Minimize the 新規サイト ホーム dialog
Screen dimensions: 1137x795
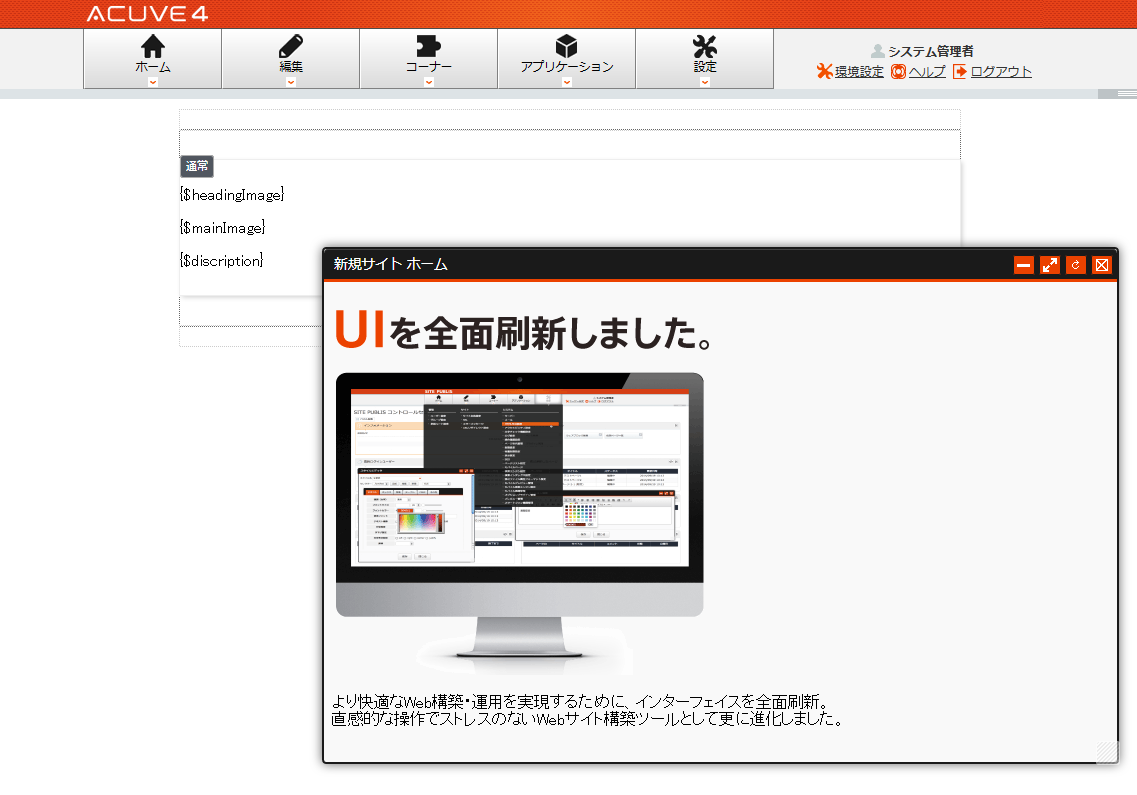coord(1023,265)
